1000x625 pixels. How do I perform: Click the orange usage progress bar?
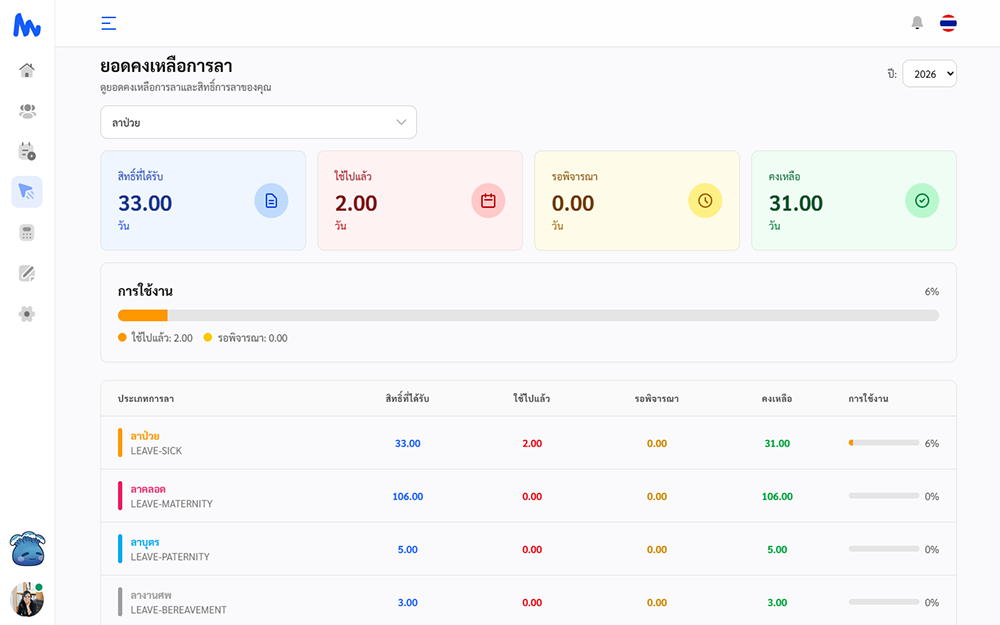[x=143, y=315]
